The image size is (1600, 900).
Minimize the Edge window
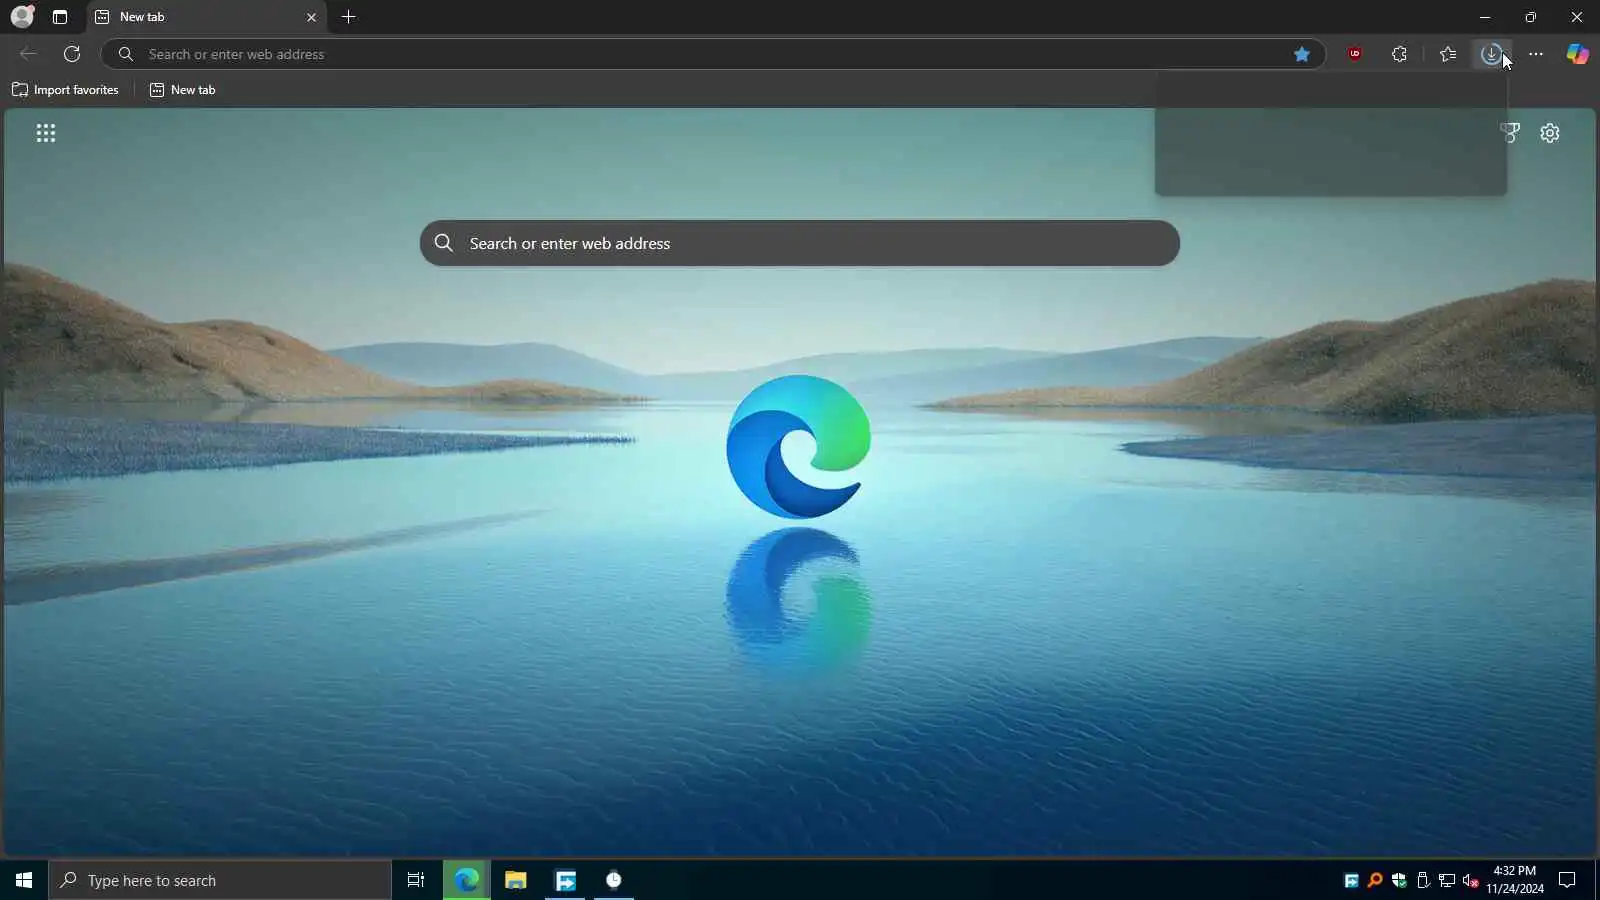pos(1485,17)
